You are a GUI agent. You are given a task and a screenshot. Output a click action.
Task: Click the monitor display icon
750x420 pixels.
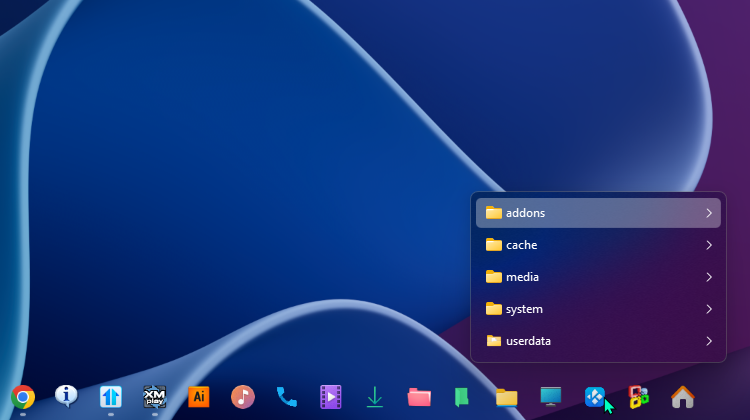[551, 397]
